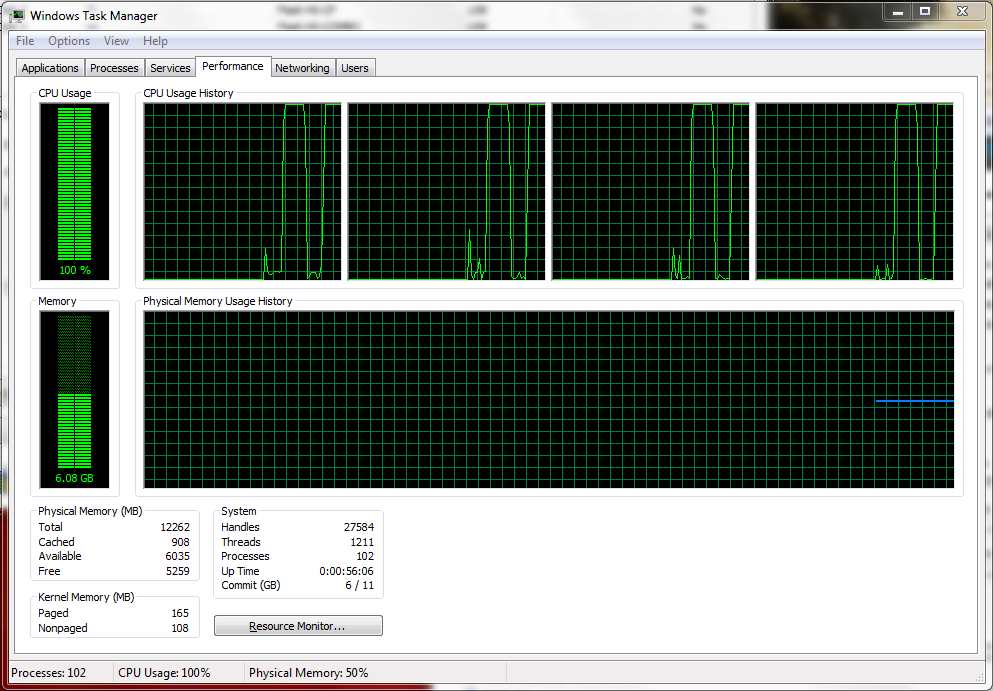The height and width of the screenshot is (691, 993).
Task: Click the first CPU usage history graph
Action: click(x=243, y=191)
